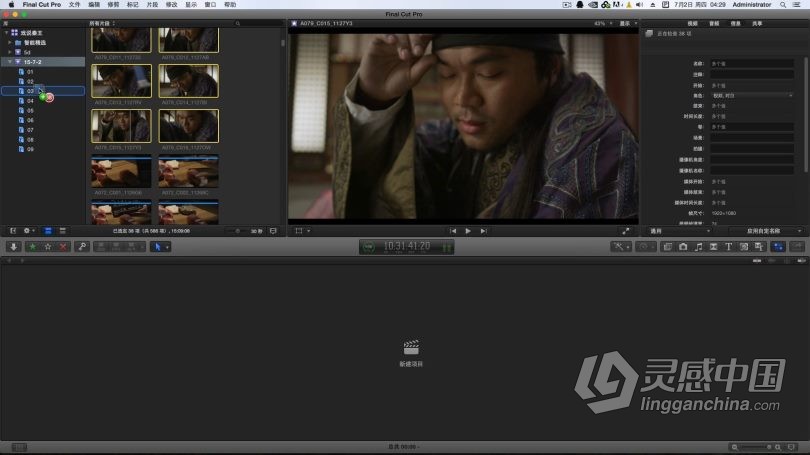
Task: Show background tasks indicator beside timecode
Action: point(368,247)
